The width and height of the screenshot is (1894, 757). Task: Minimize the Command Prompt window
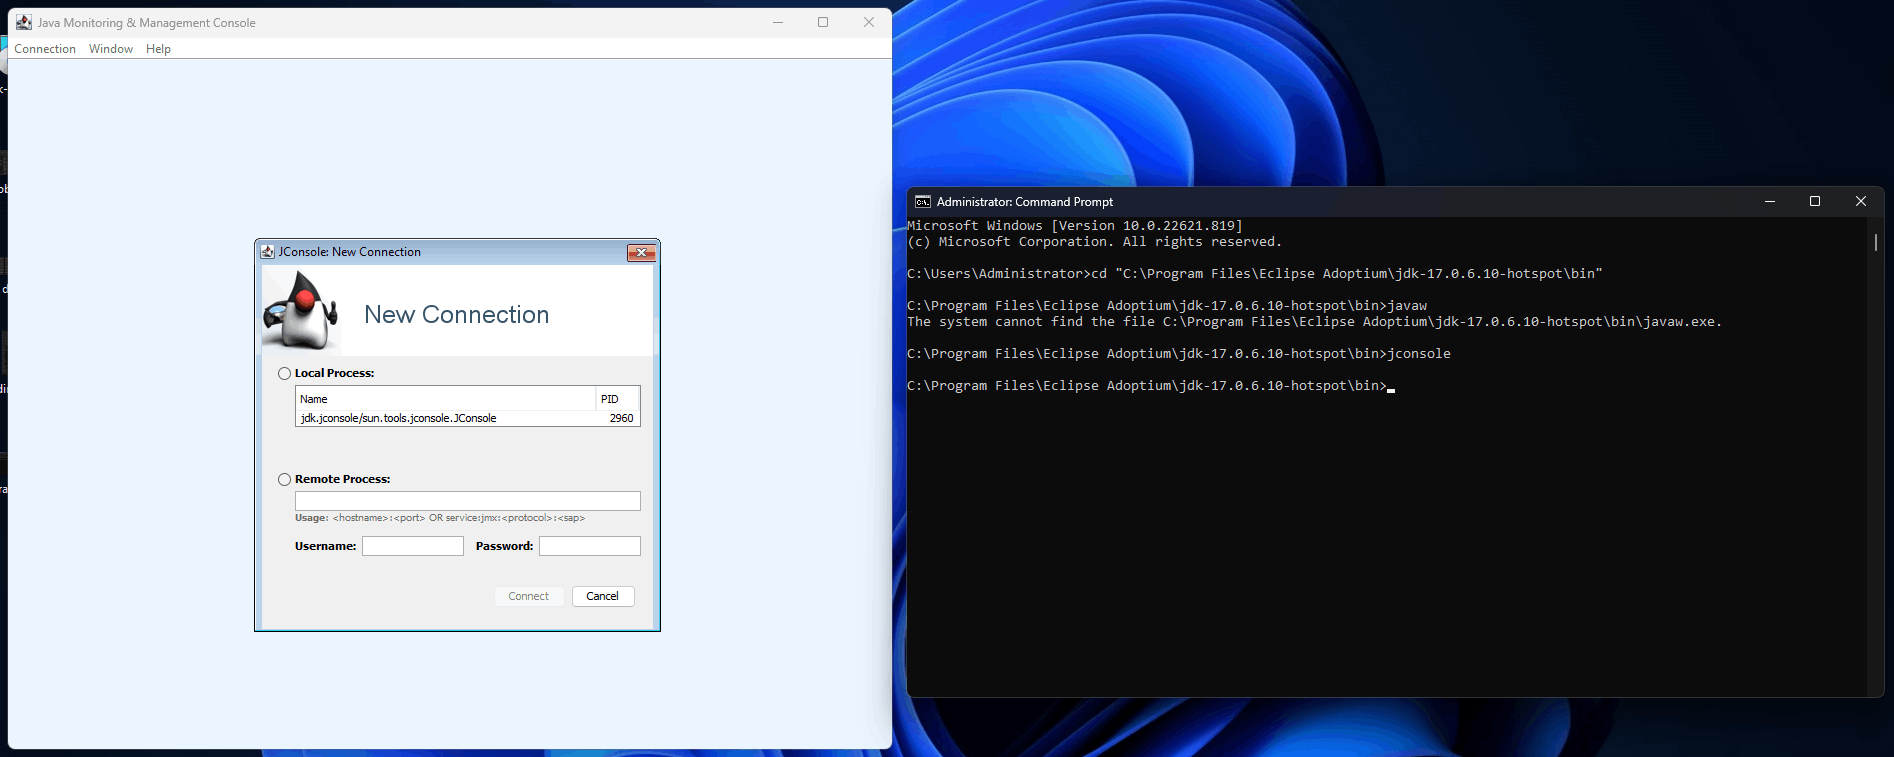point(1770,202)
